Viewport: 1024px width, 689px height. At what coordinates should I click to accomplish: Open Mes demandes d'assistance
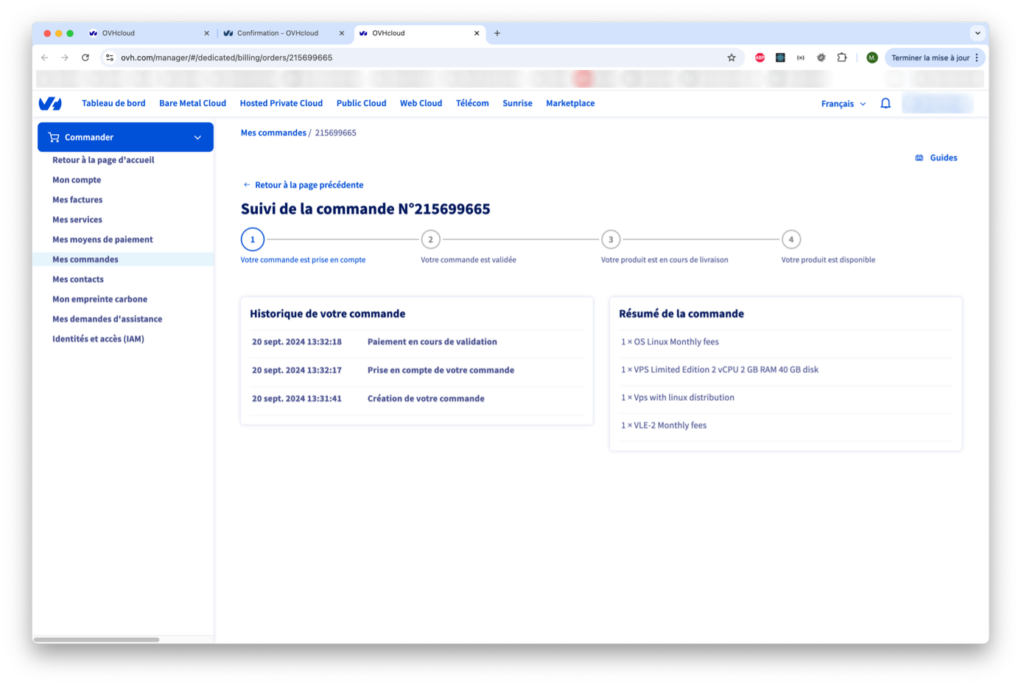point(107,319)
